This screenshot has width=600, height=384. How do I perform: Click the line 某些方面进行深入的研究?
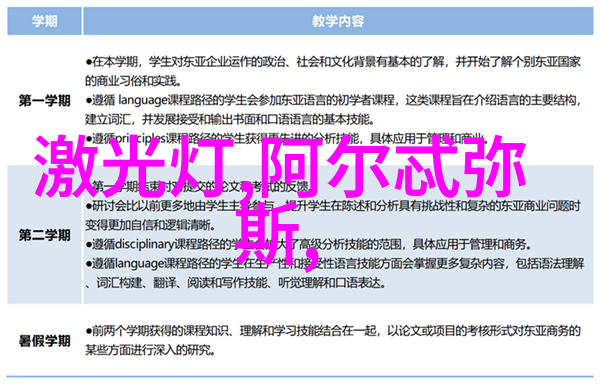(x=150, y=350)
